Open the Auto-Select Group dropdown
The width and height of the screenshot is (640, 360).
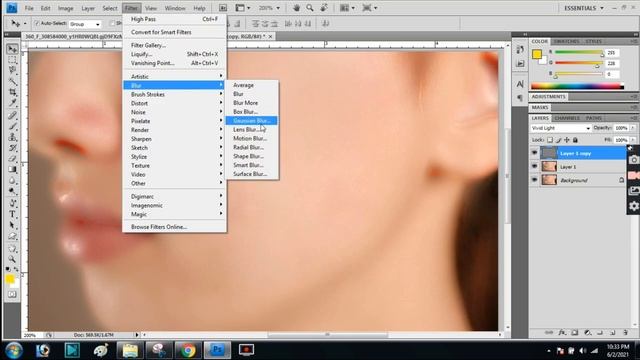84,24
